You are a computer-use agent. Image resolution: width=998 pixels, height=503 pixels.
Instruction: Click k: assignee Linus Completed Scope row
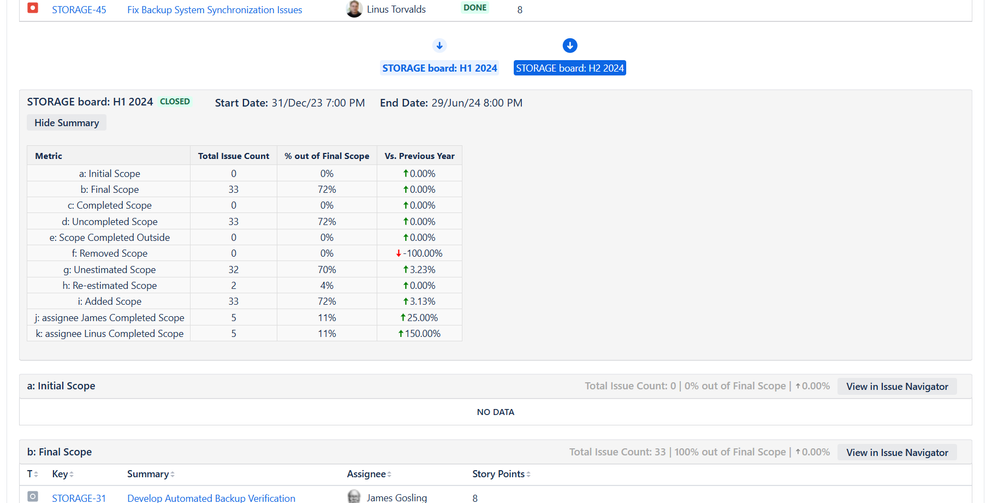244,334
